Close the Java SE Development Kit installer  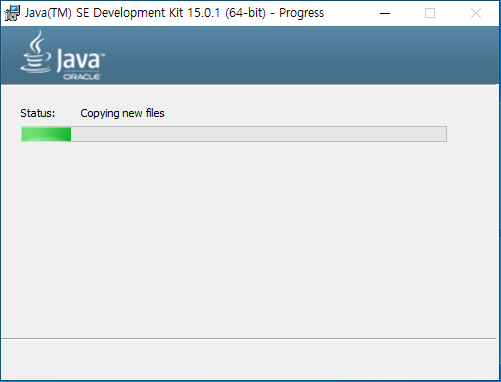[x=476, y=13]
